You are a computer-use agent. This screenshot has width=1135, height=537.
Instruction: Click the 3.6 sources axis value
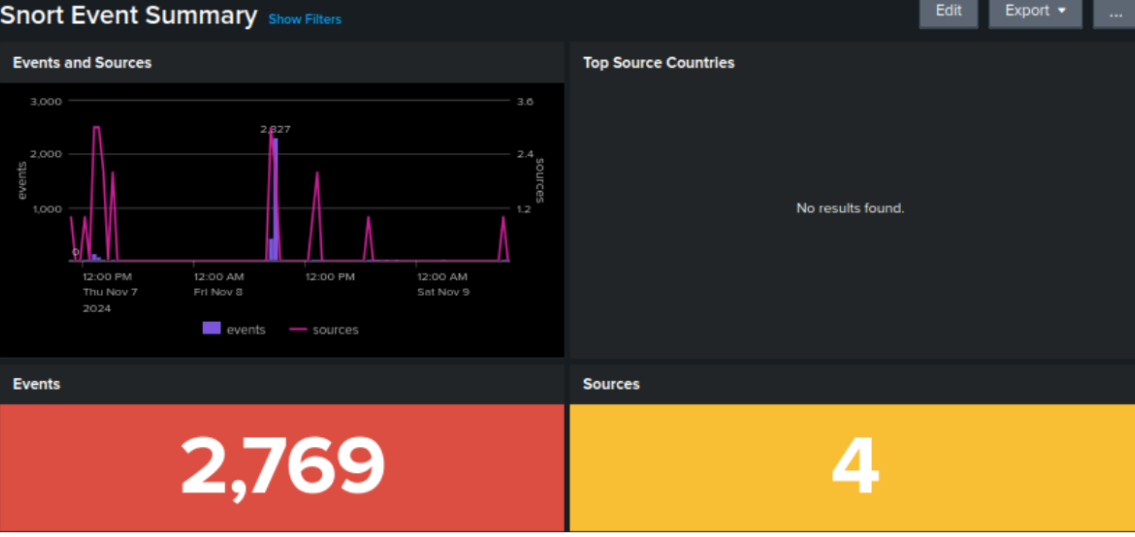(526, 101)
